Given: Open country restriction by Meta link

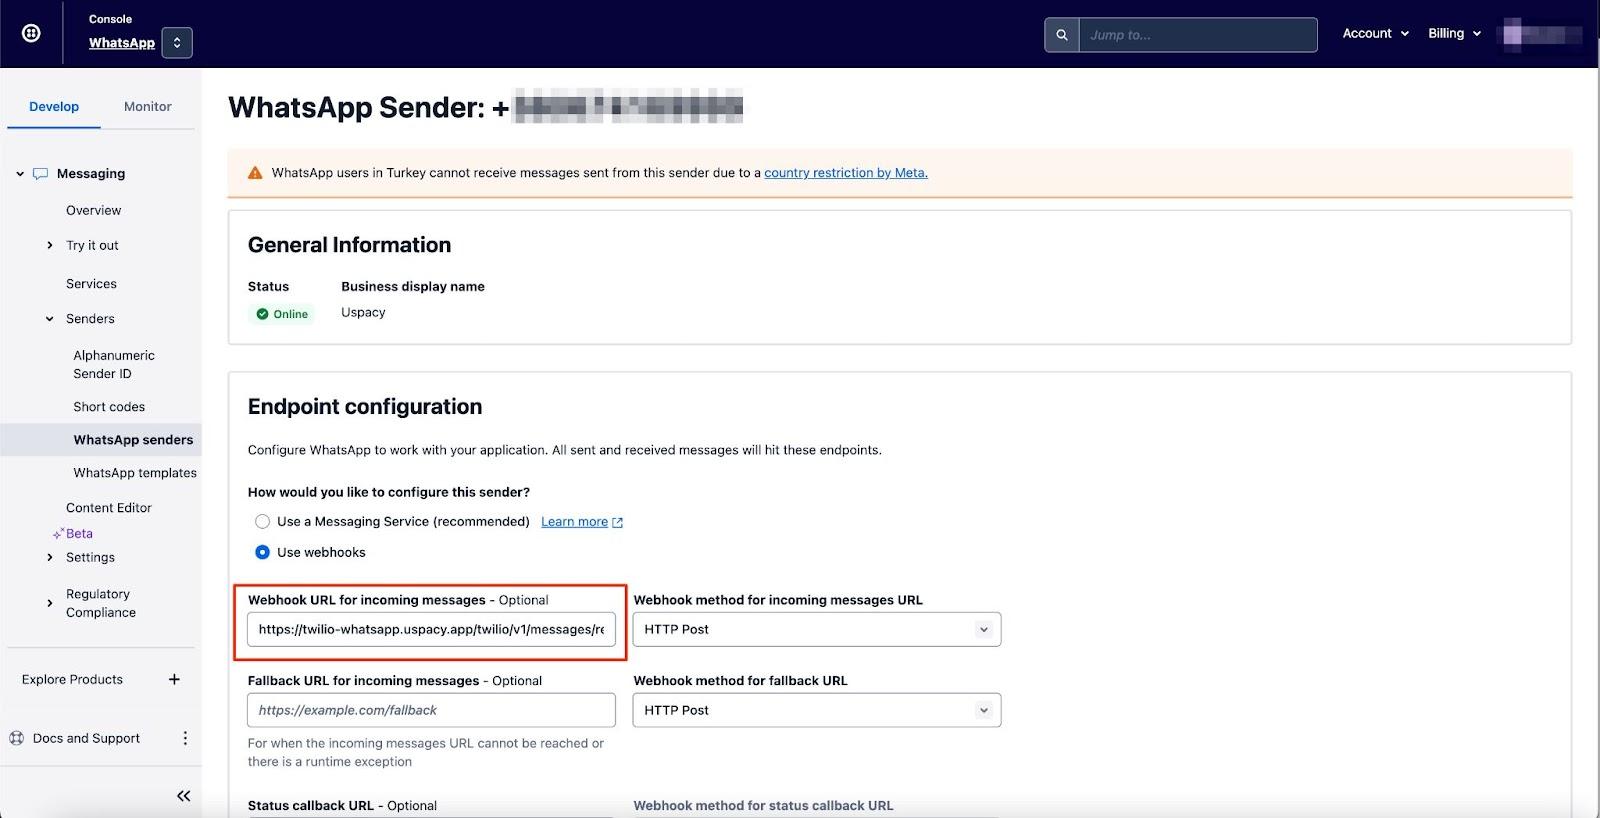Looking at the screenshot, I should [846, 173].
